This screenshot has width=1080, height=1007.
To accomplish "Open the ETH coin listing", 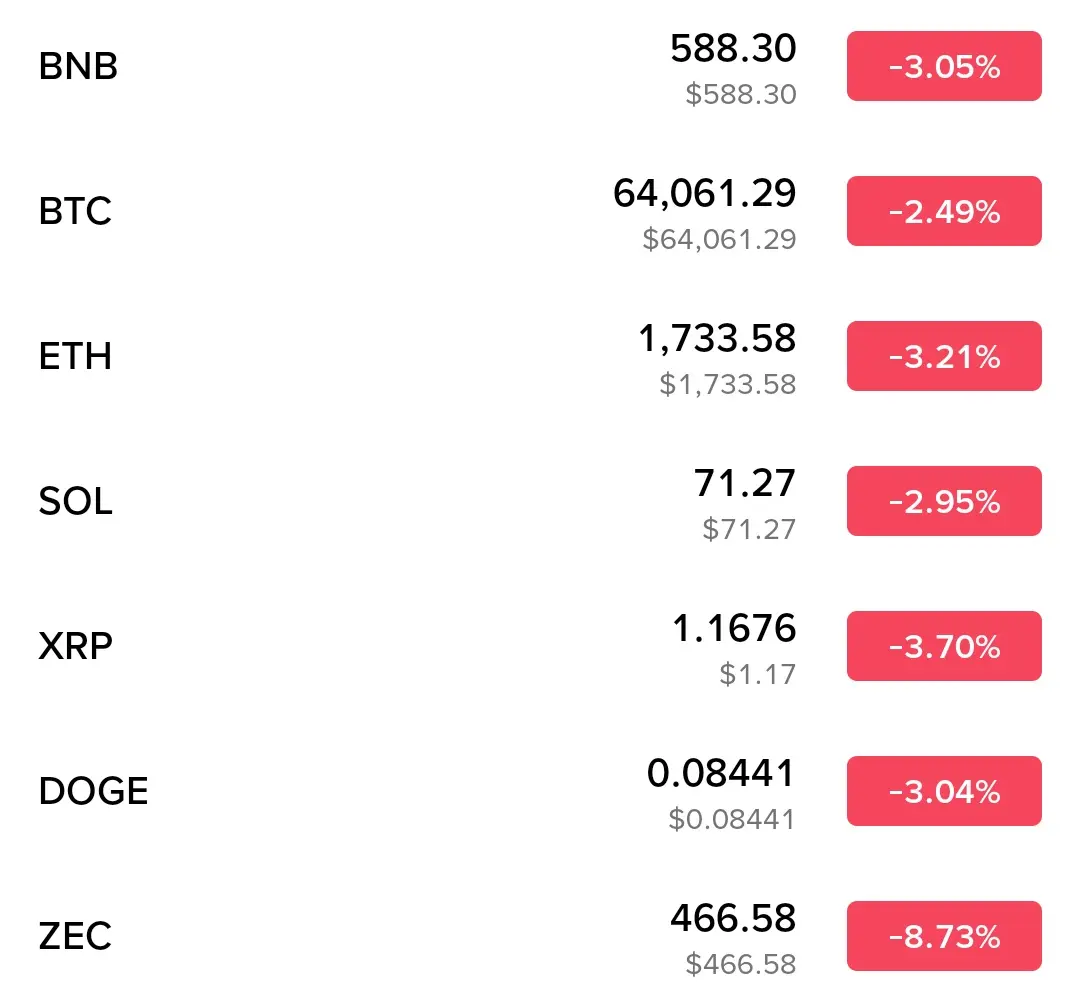I will [540, 356].
